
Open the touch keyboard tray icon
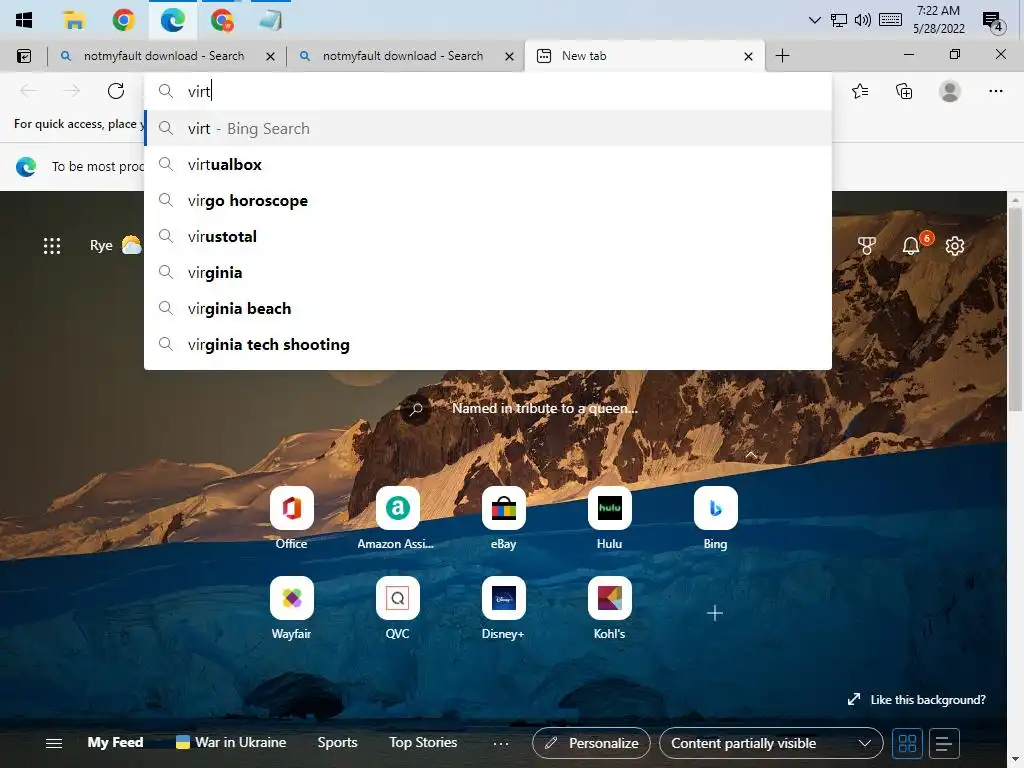890,20
